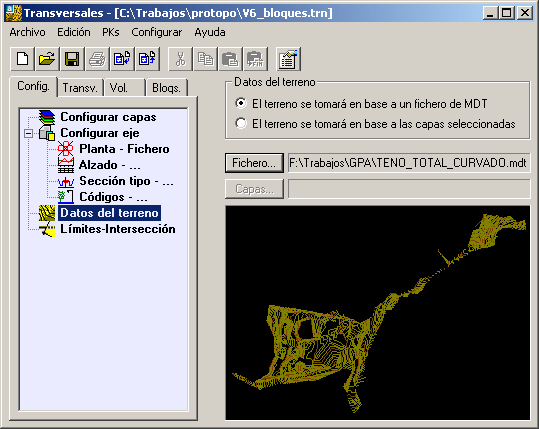Open the Archivo menu
The width and height of the screenshot is (539, 429).
(x=28, y=32)
